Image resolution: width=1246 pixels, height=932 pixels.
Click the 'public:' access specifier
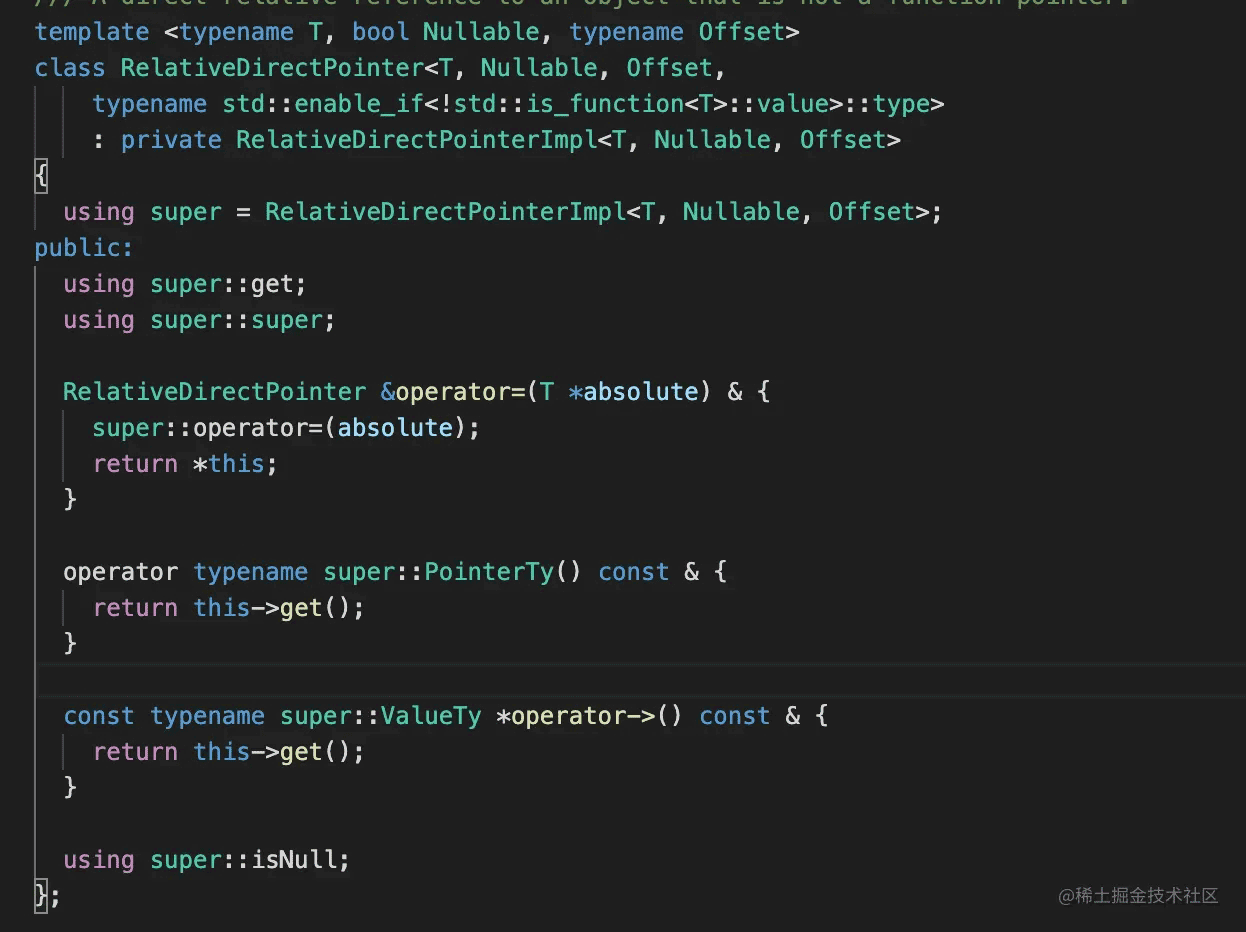83,248
